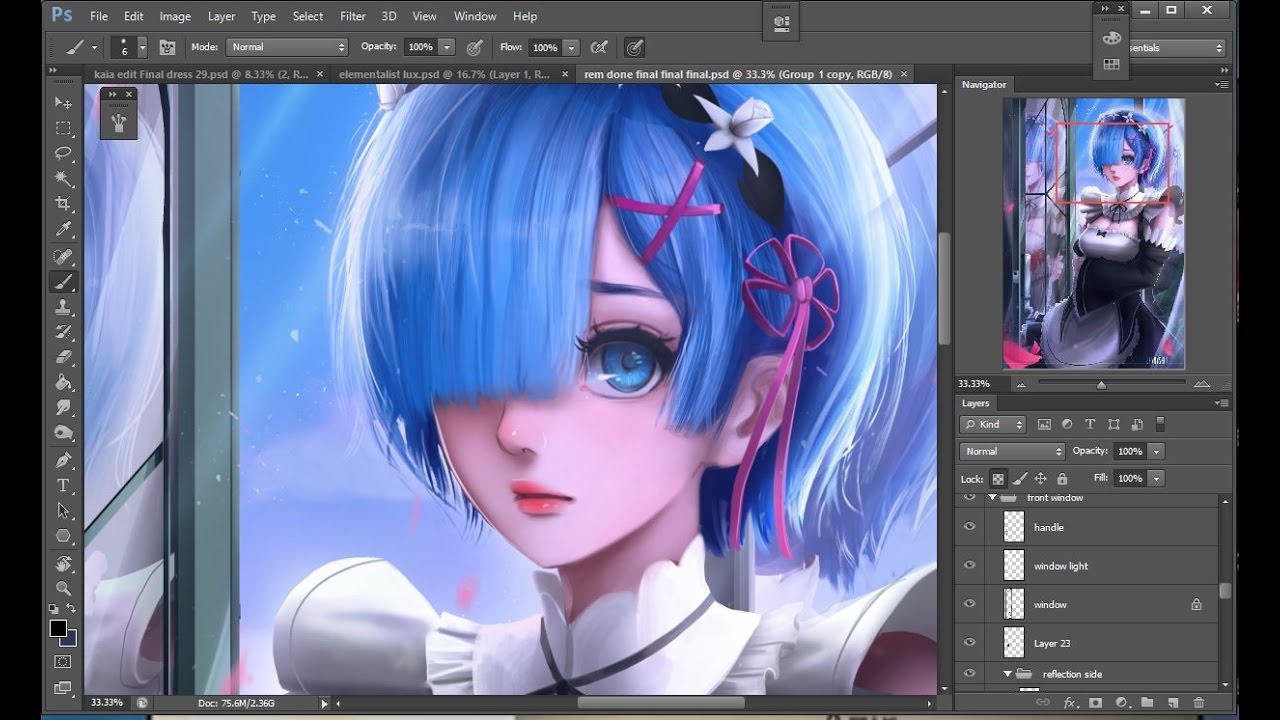
Task: Select the Hand tool
Action: pos(63,564)
